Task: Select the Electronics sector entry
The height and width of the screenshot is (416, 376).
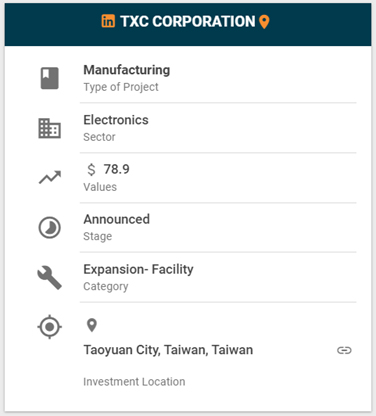Action: pyautogui.click(x=116, y=120)
